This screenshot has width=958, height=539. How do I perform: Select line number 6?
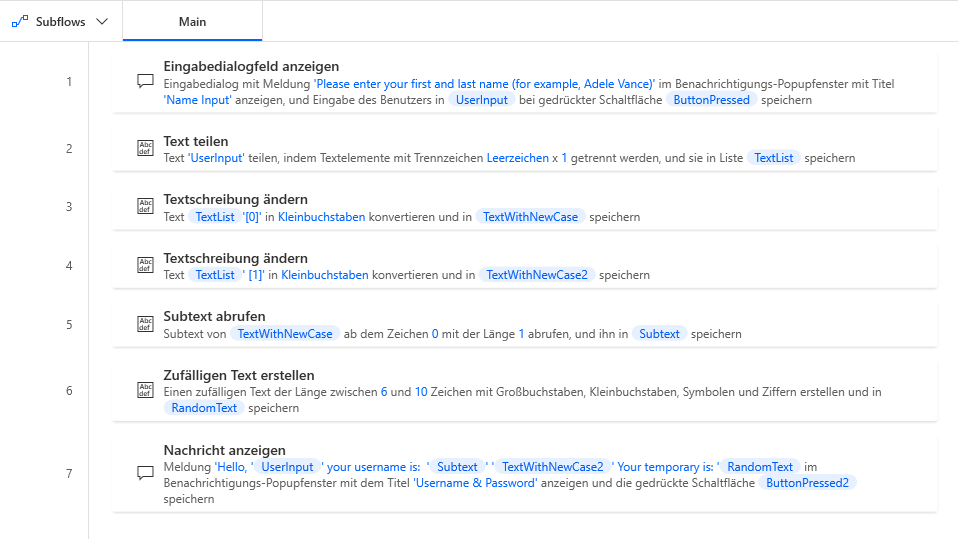69,390
